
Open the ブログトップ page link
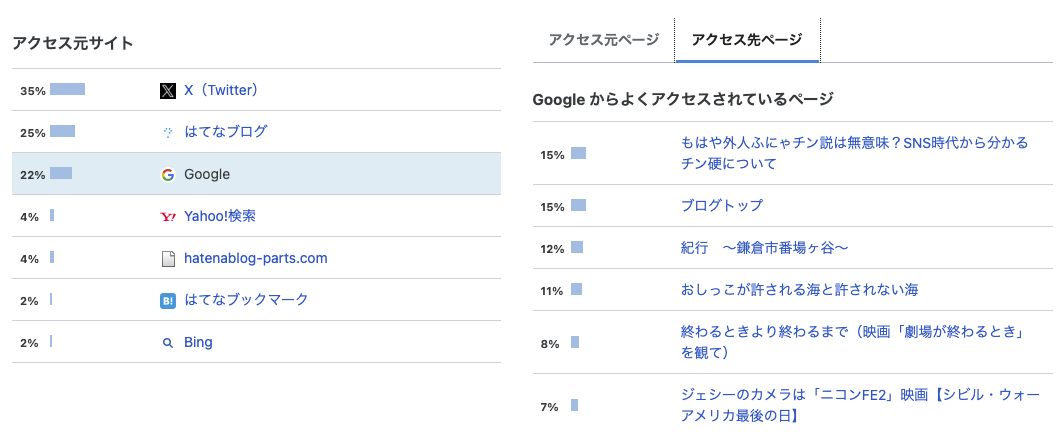[x=721, y=205]
